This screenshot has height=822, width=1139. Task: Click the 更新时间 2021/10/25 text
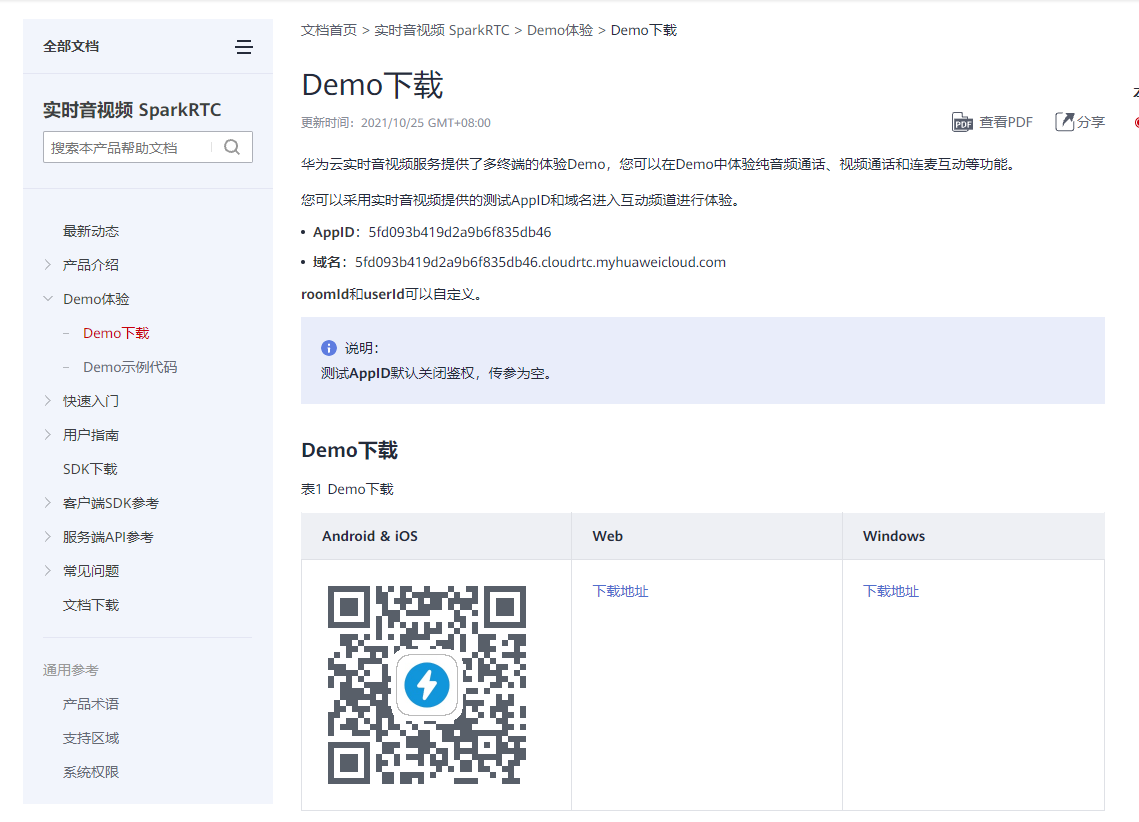[x=396, y=123]
